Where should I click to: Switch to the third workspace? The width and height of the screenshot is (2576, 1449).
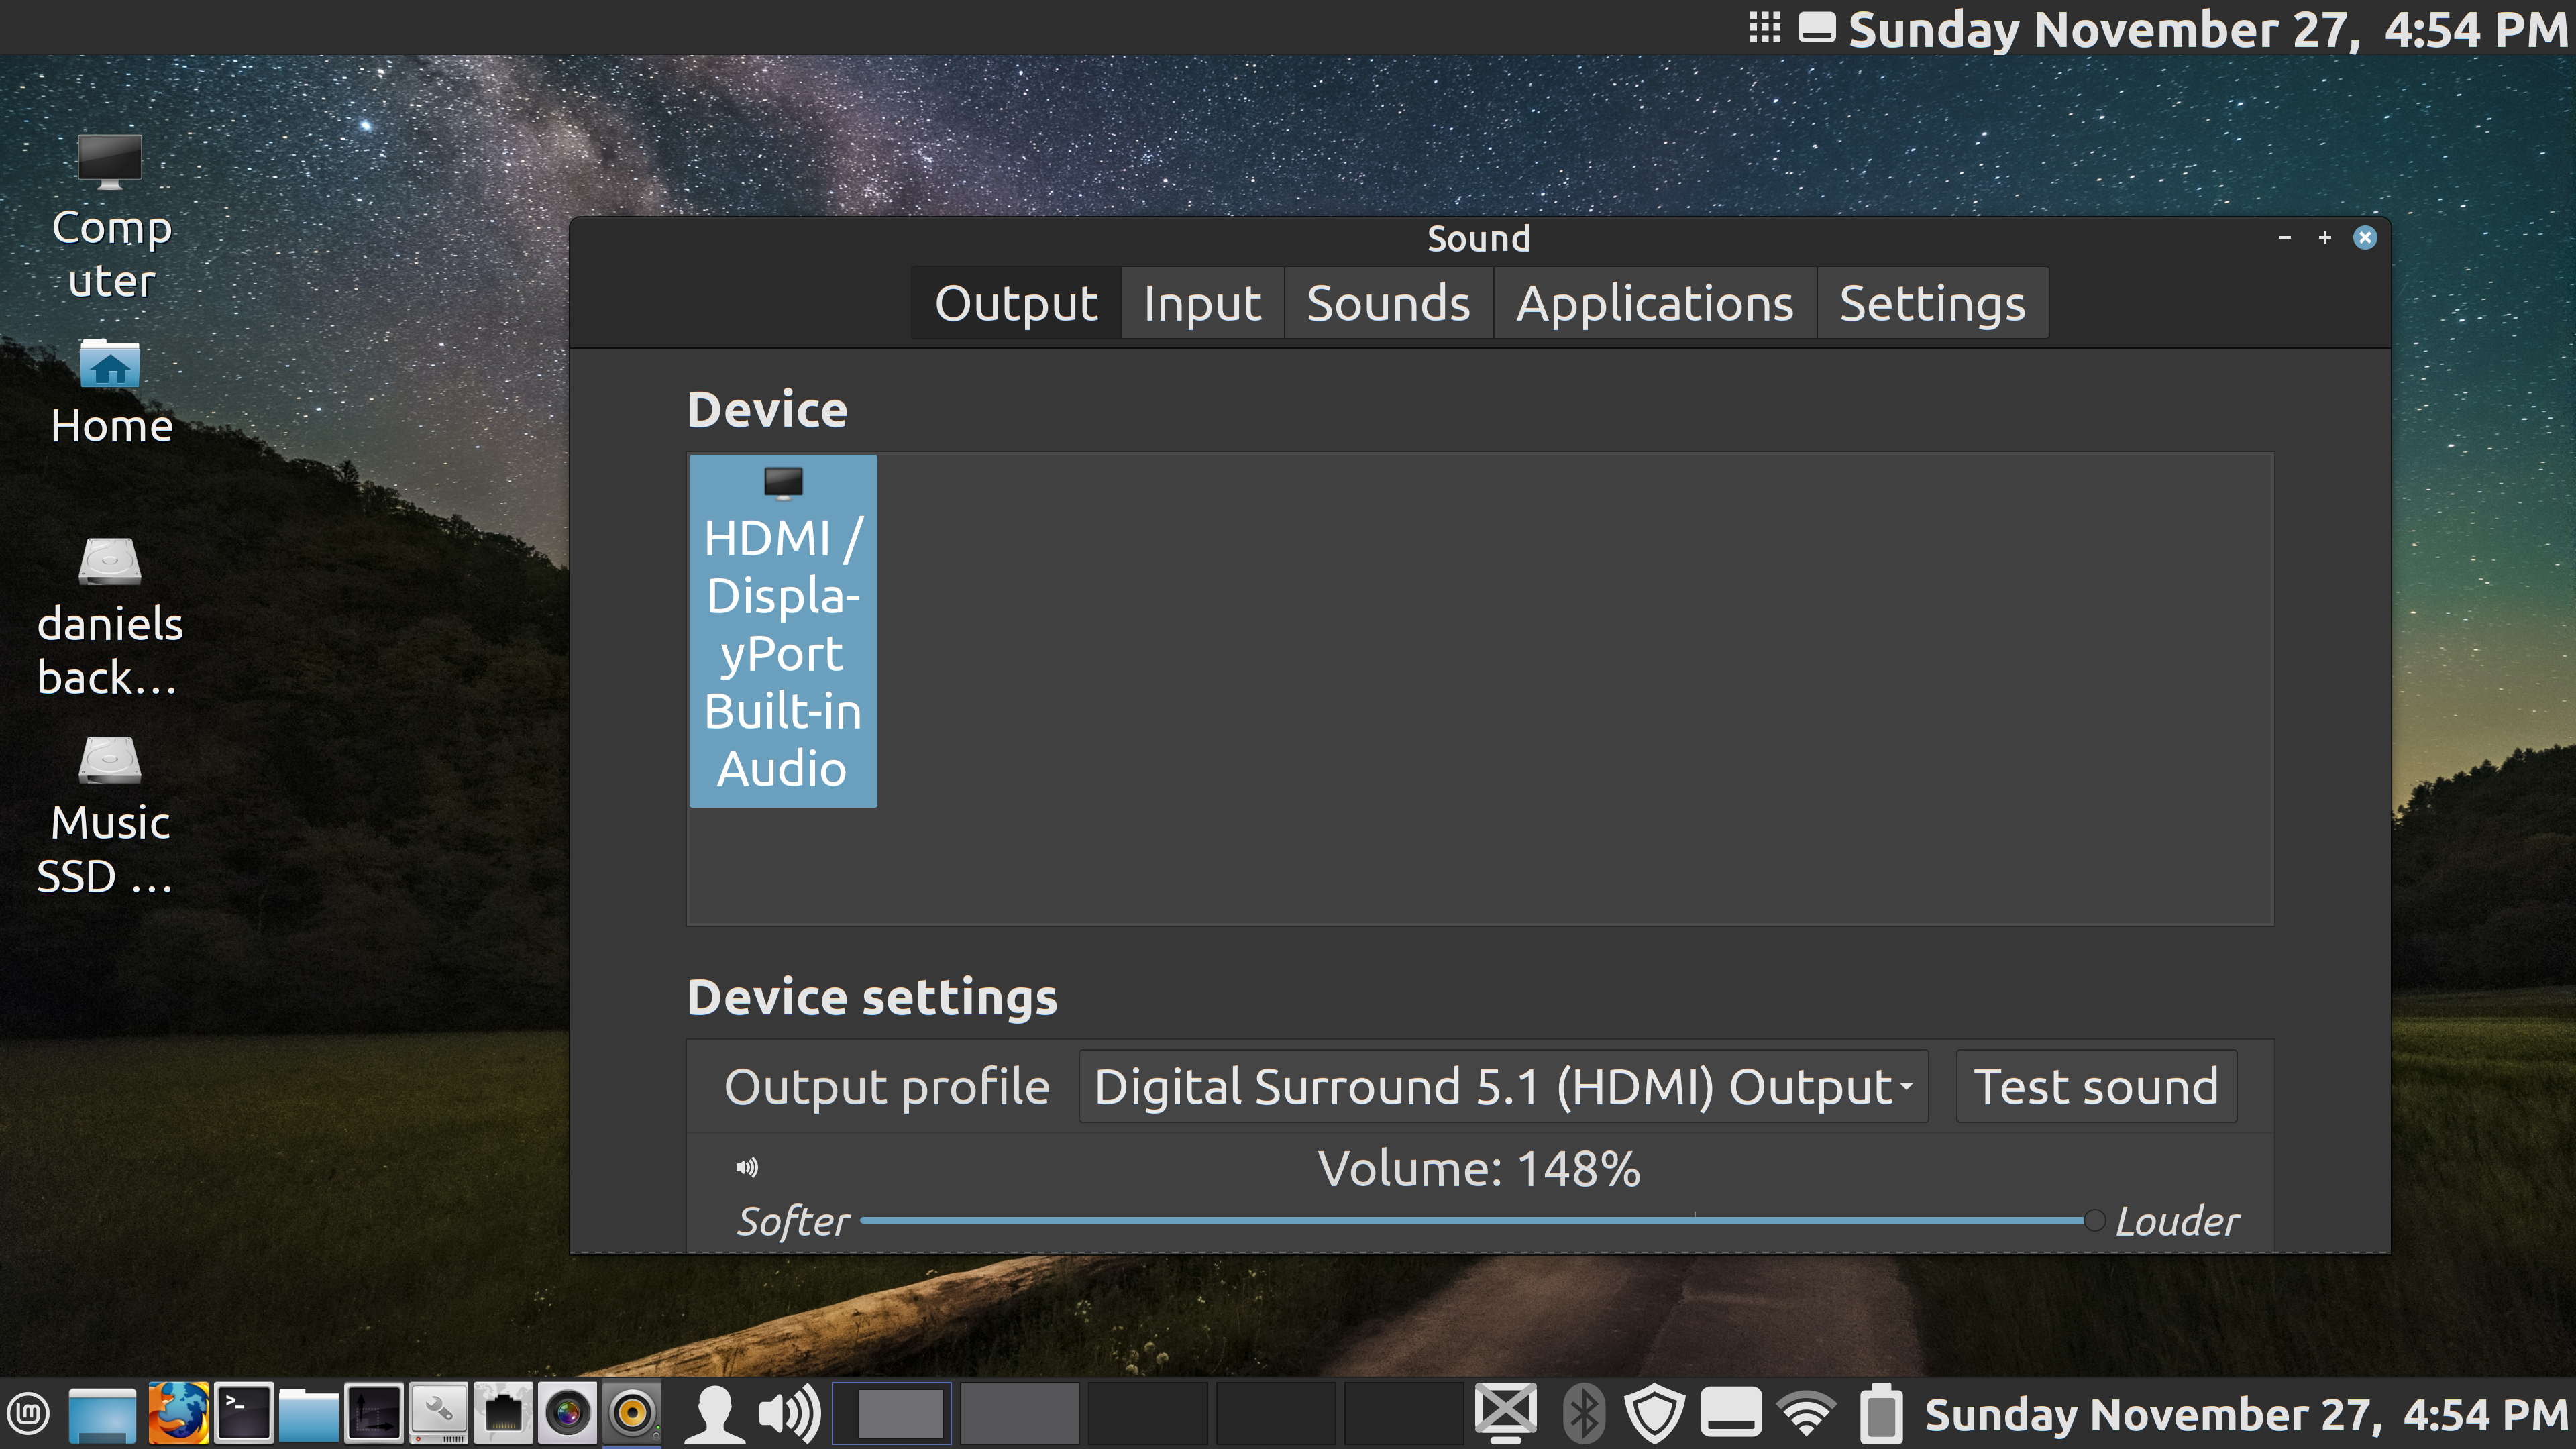[x=1147, y=1413]
